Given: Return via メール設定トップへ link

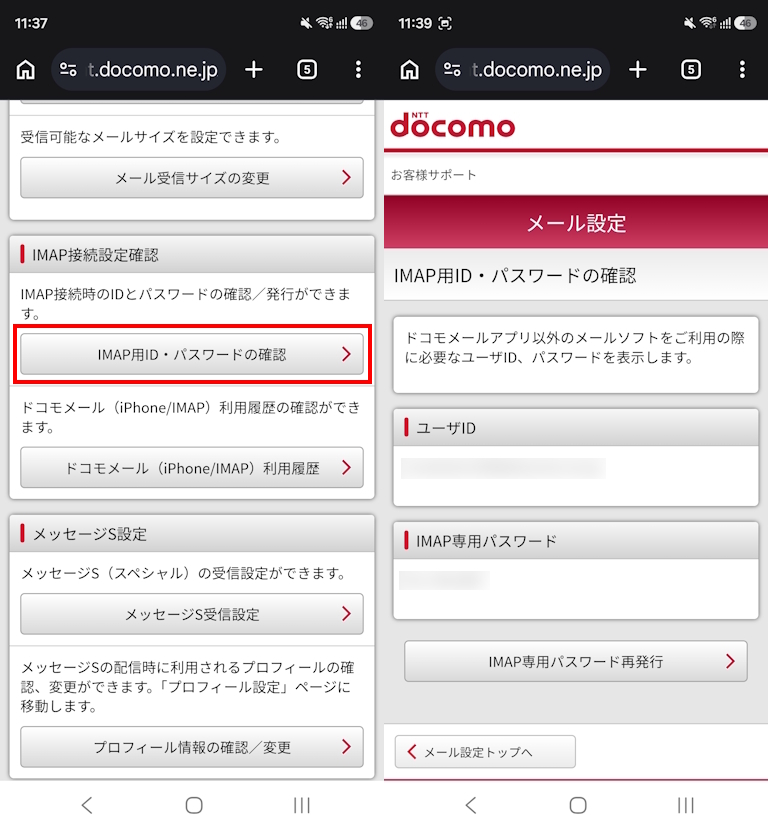Looking at the screenshot, I should 485,752.
